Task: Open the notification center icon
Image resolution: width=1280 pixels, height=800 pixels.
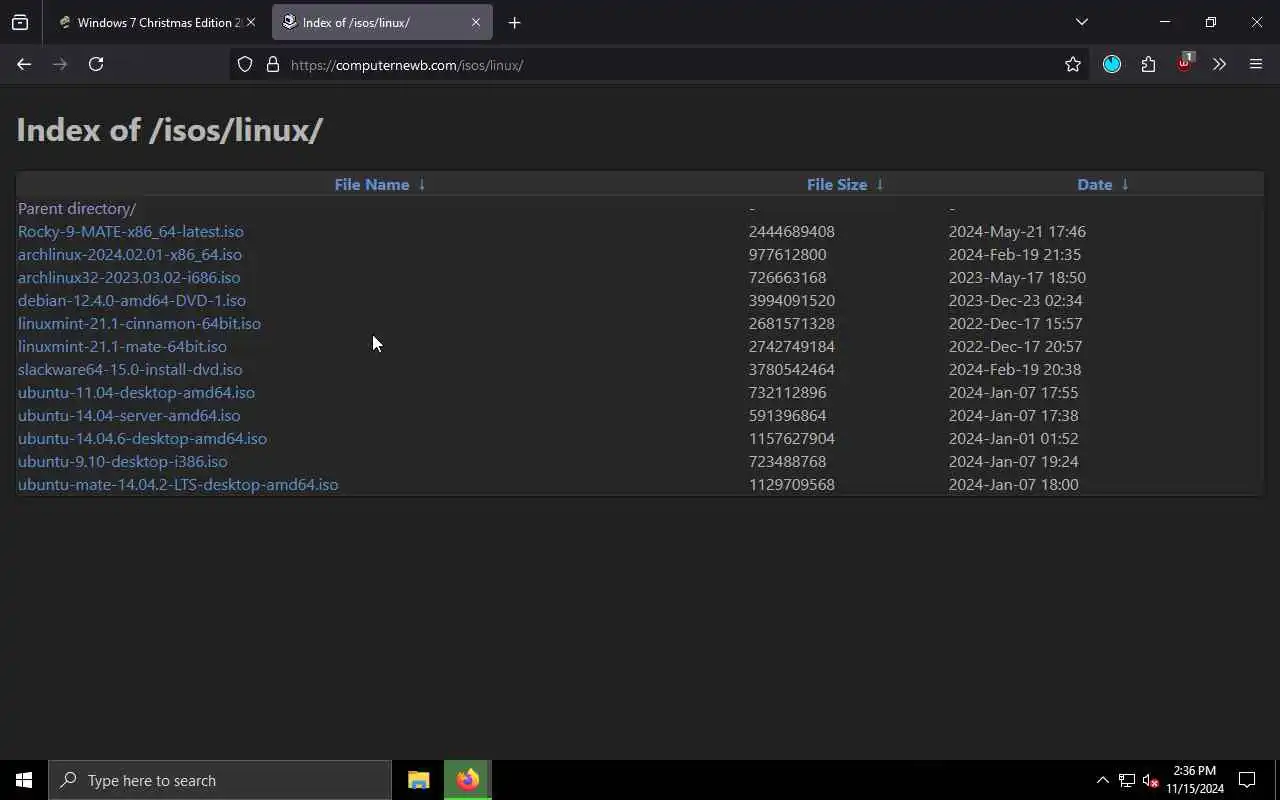Action: pos(1247,780)
